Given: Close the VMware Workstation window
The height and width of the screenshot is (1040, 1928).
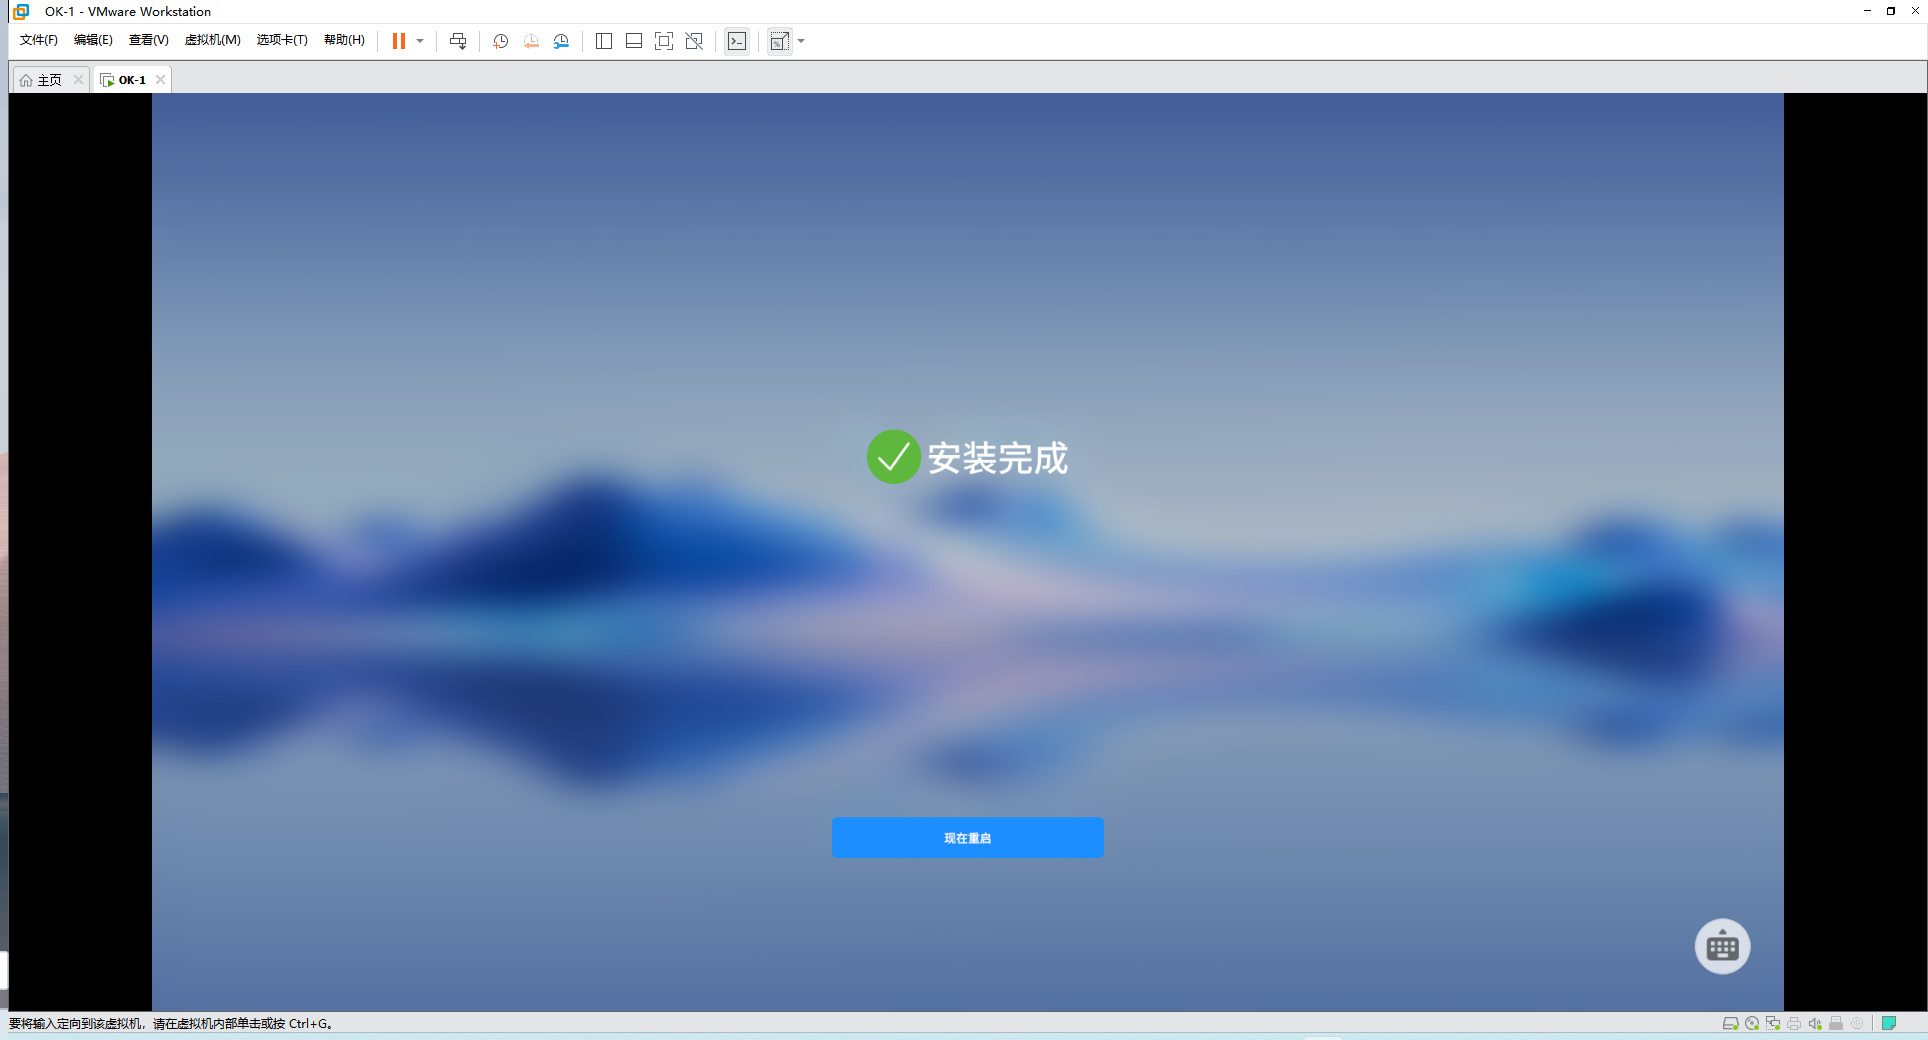Looking at the screenshot, I should (x=1915, y=11).
